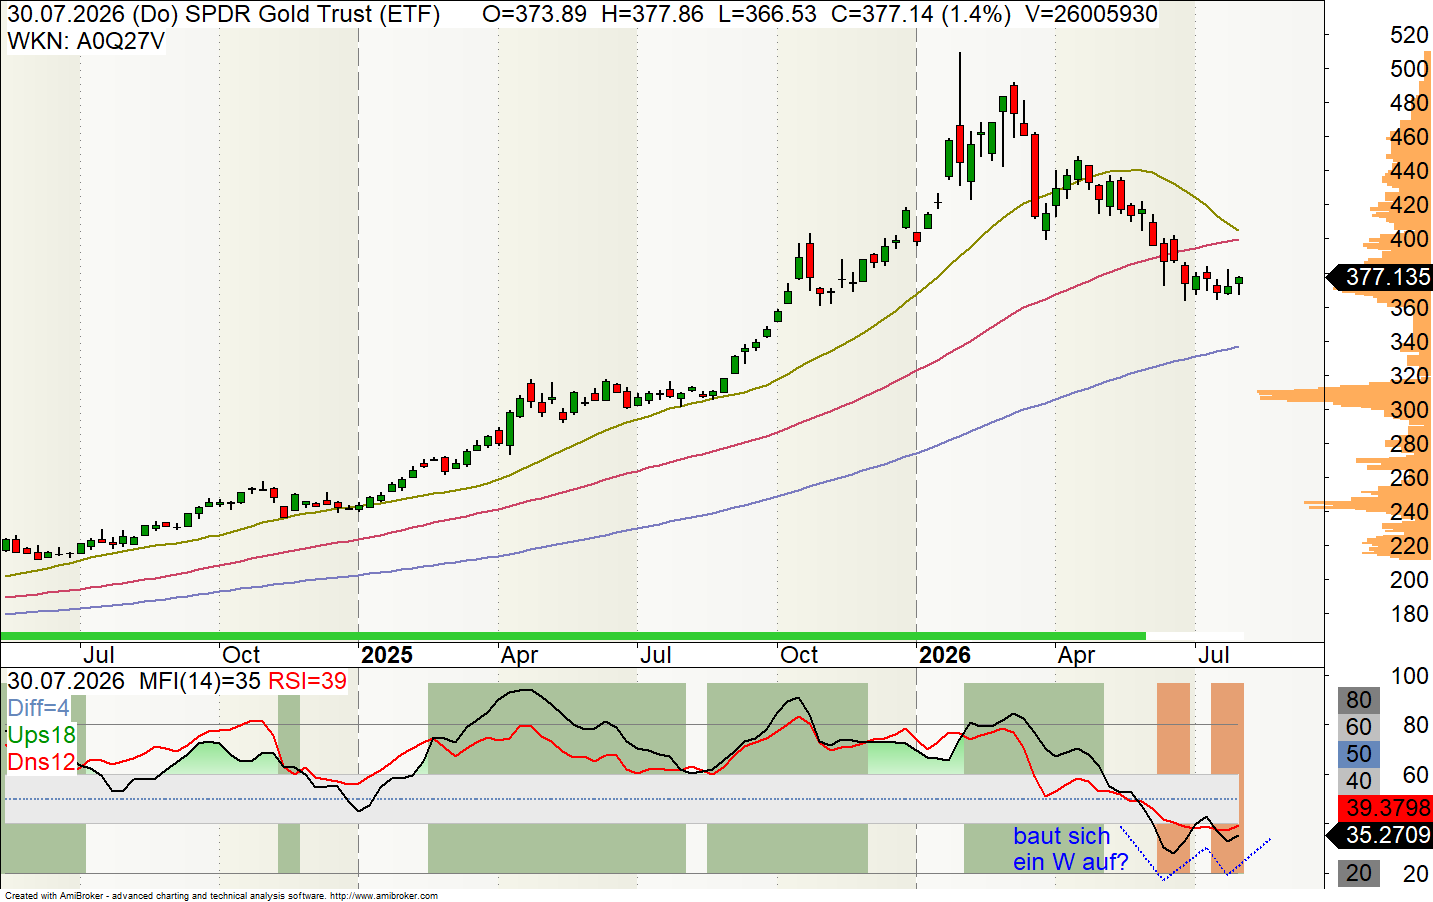Image resolution: width=1433 pixels, height=902 pixels.
Task: Click the "Apr" label following 2026
Action: [1077, 655]
